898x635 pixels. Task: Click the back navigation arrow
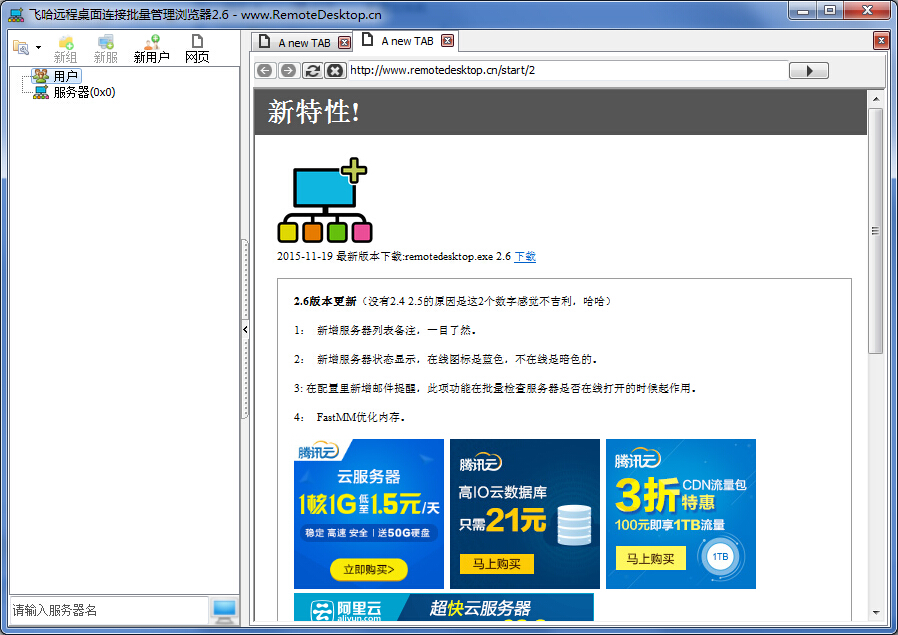[x=265, y=70]
